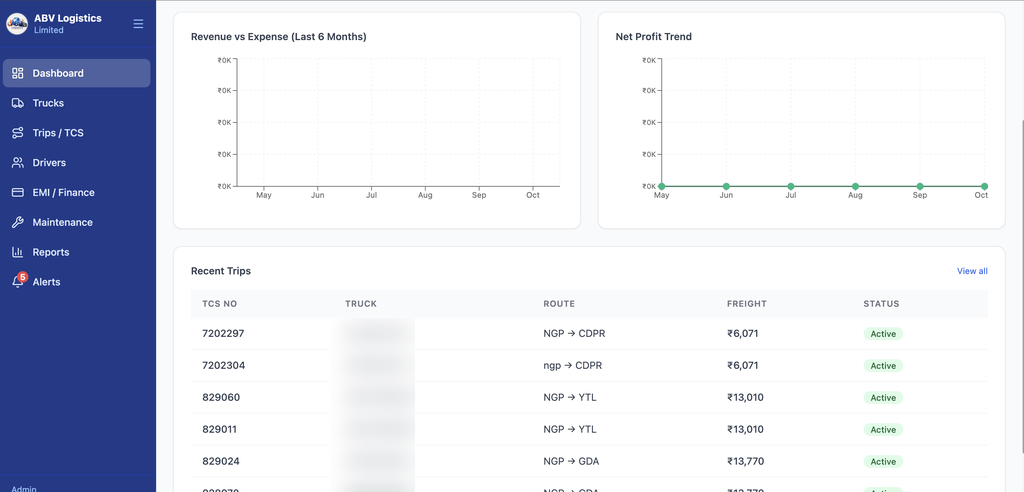This screenshot has width=1024, height=492.
Task: Click the Maintenance wrench icon
Action: (x=18, y=222)
